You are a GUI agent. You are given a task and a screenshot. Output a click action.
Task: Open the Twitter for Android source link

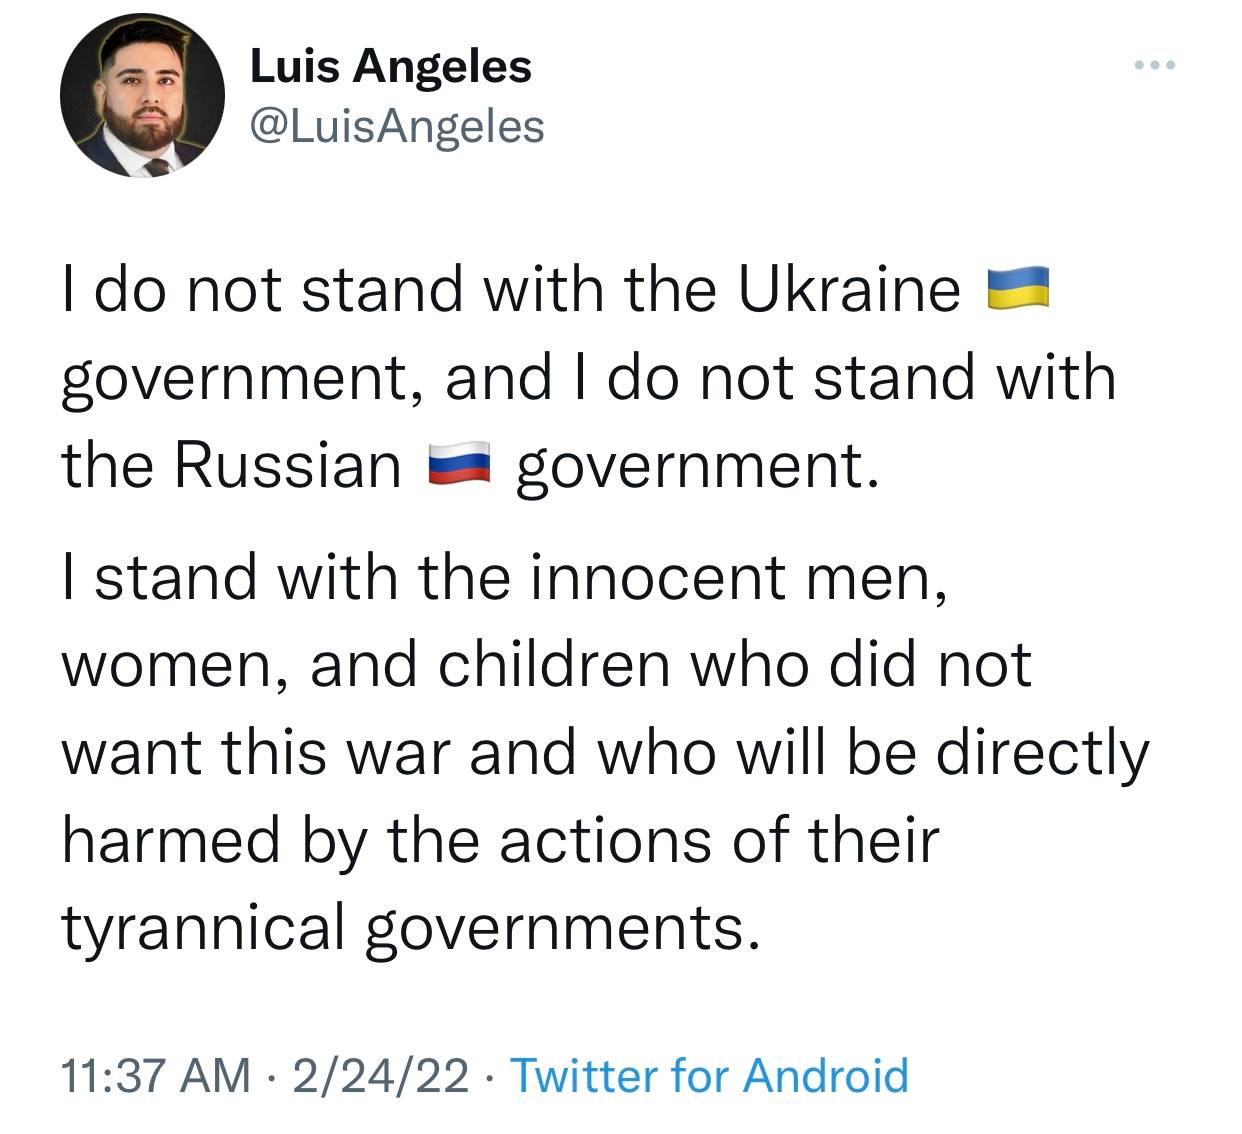click(x=709, y=1076)
